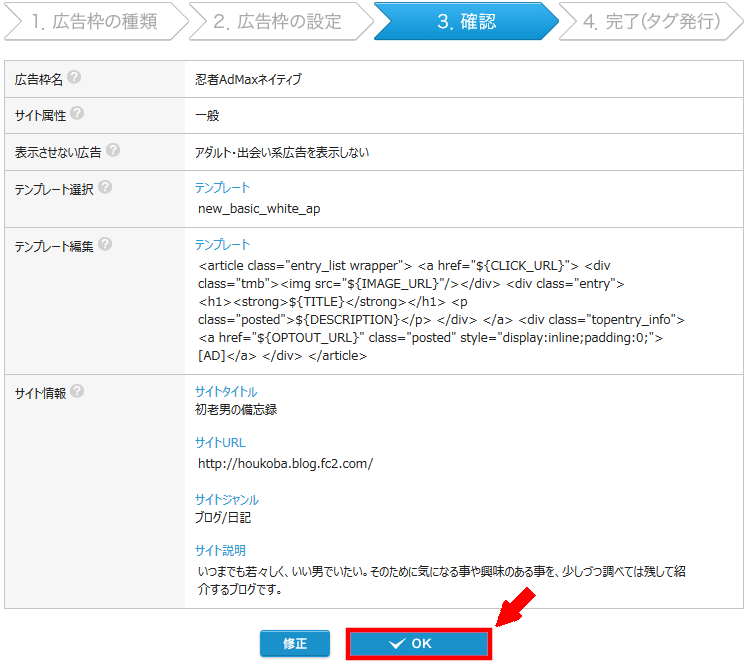Click the サイトURL label
Screen dimensions: 748x664
tap(220, 443)
